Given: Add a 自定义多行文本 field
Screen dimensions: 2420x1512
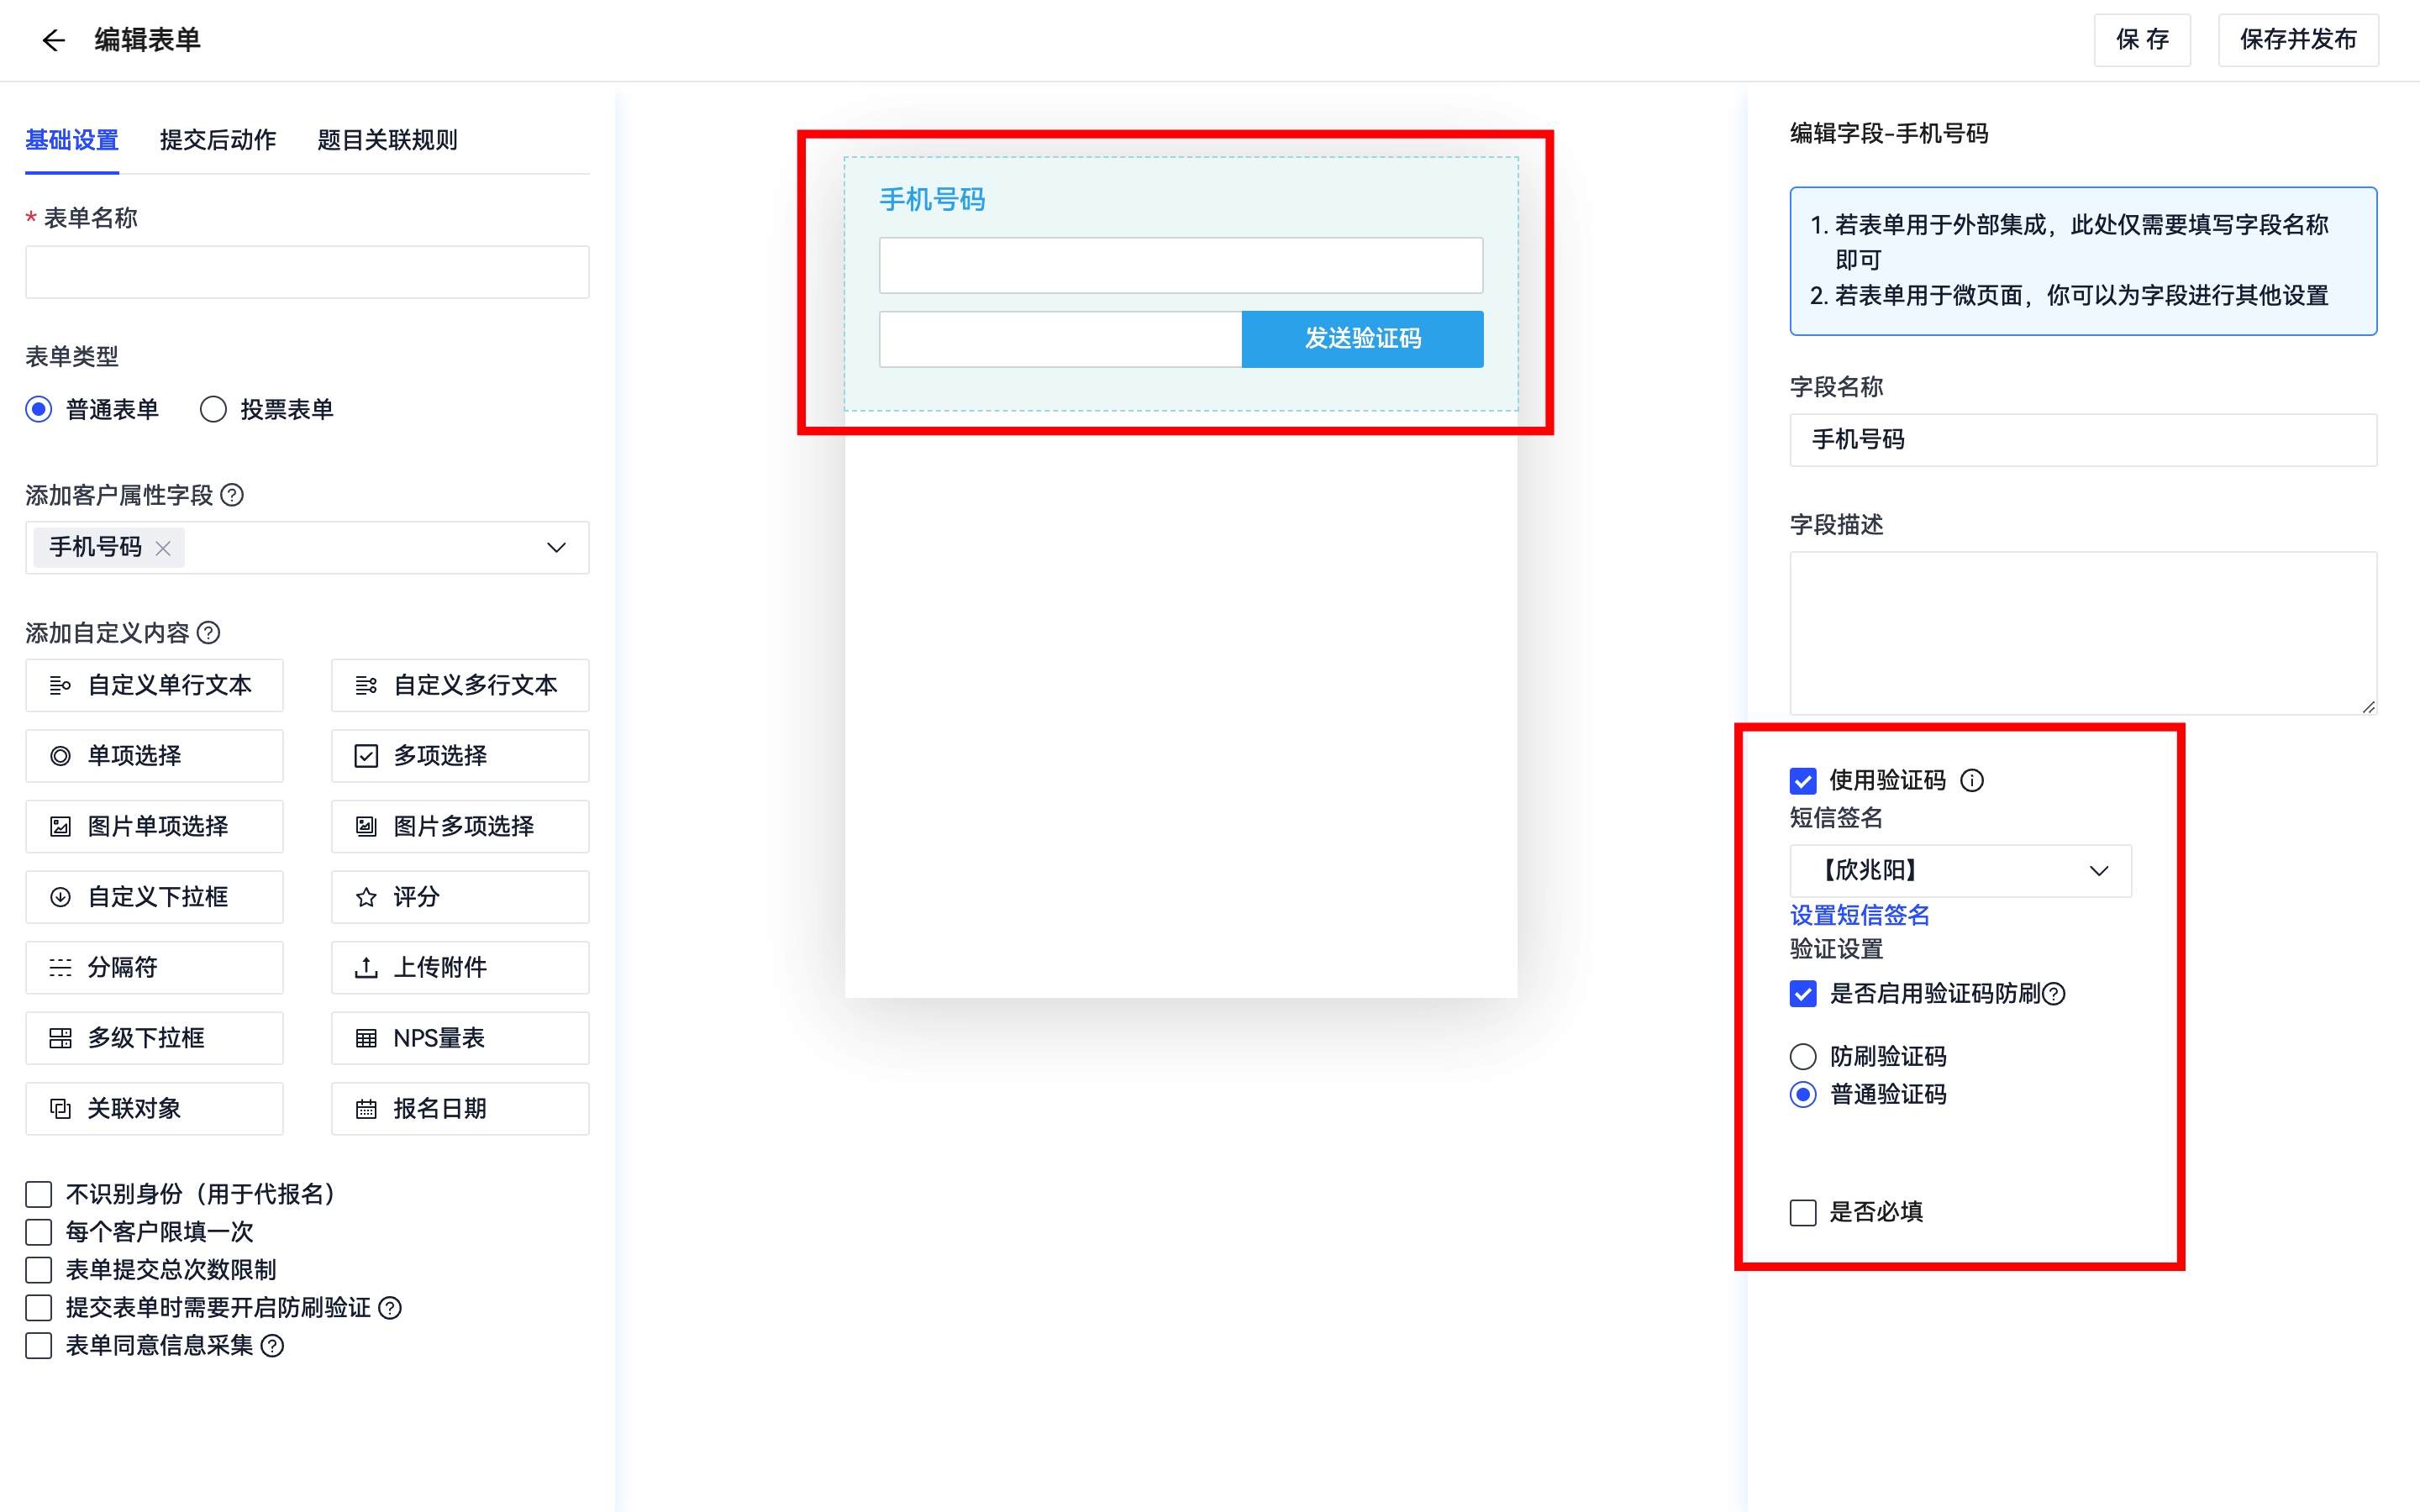Looking at the screenshot, I should 460,685.
